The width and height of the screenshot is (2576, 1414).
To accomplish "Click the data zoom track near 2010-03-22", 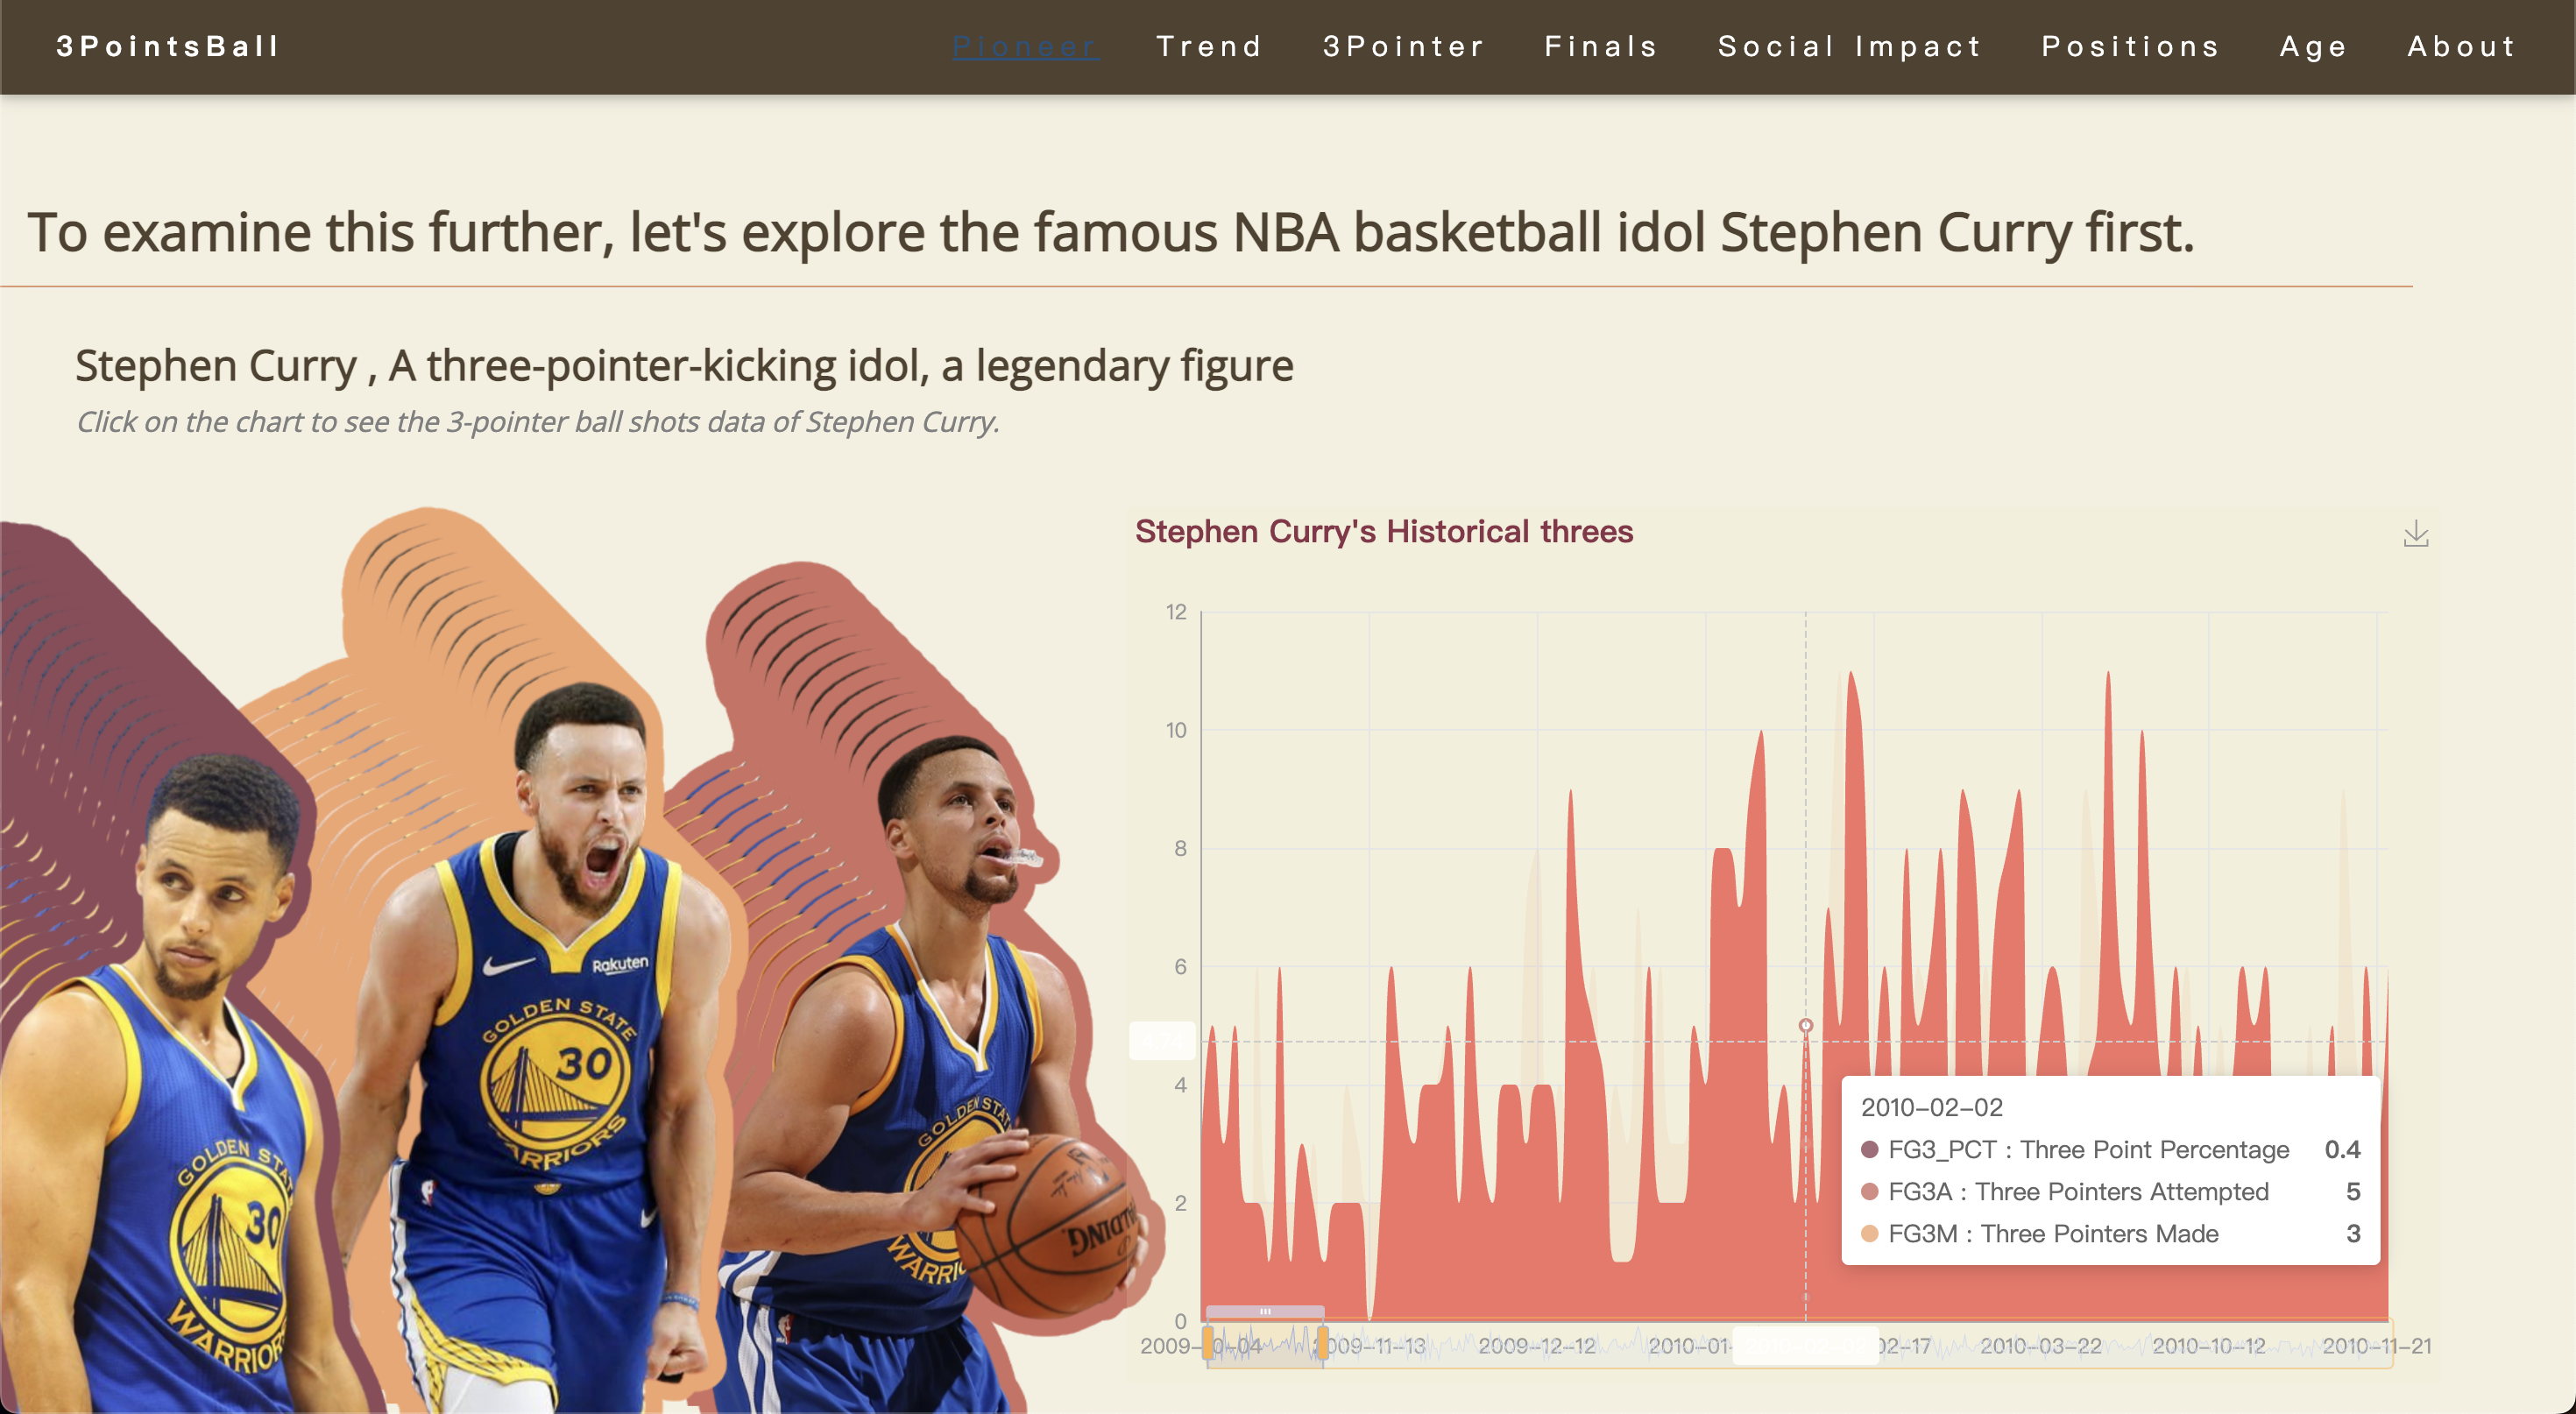I will [x=2040, y=1346].
